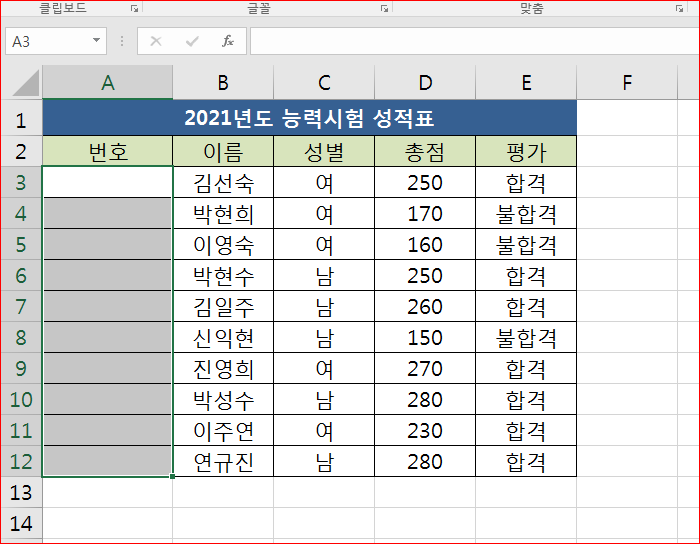
Task: Click the score cell 260
Action: (425, 306)
